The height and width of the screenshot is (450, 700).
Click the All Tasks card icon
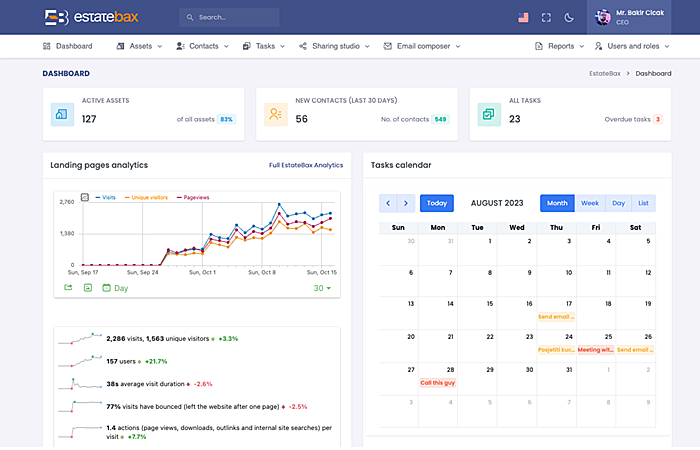tap(489, 114)
